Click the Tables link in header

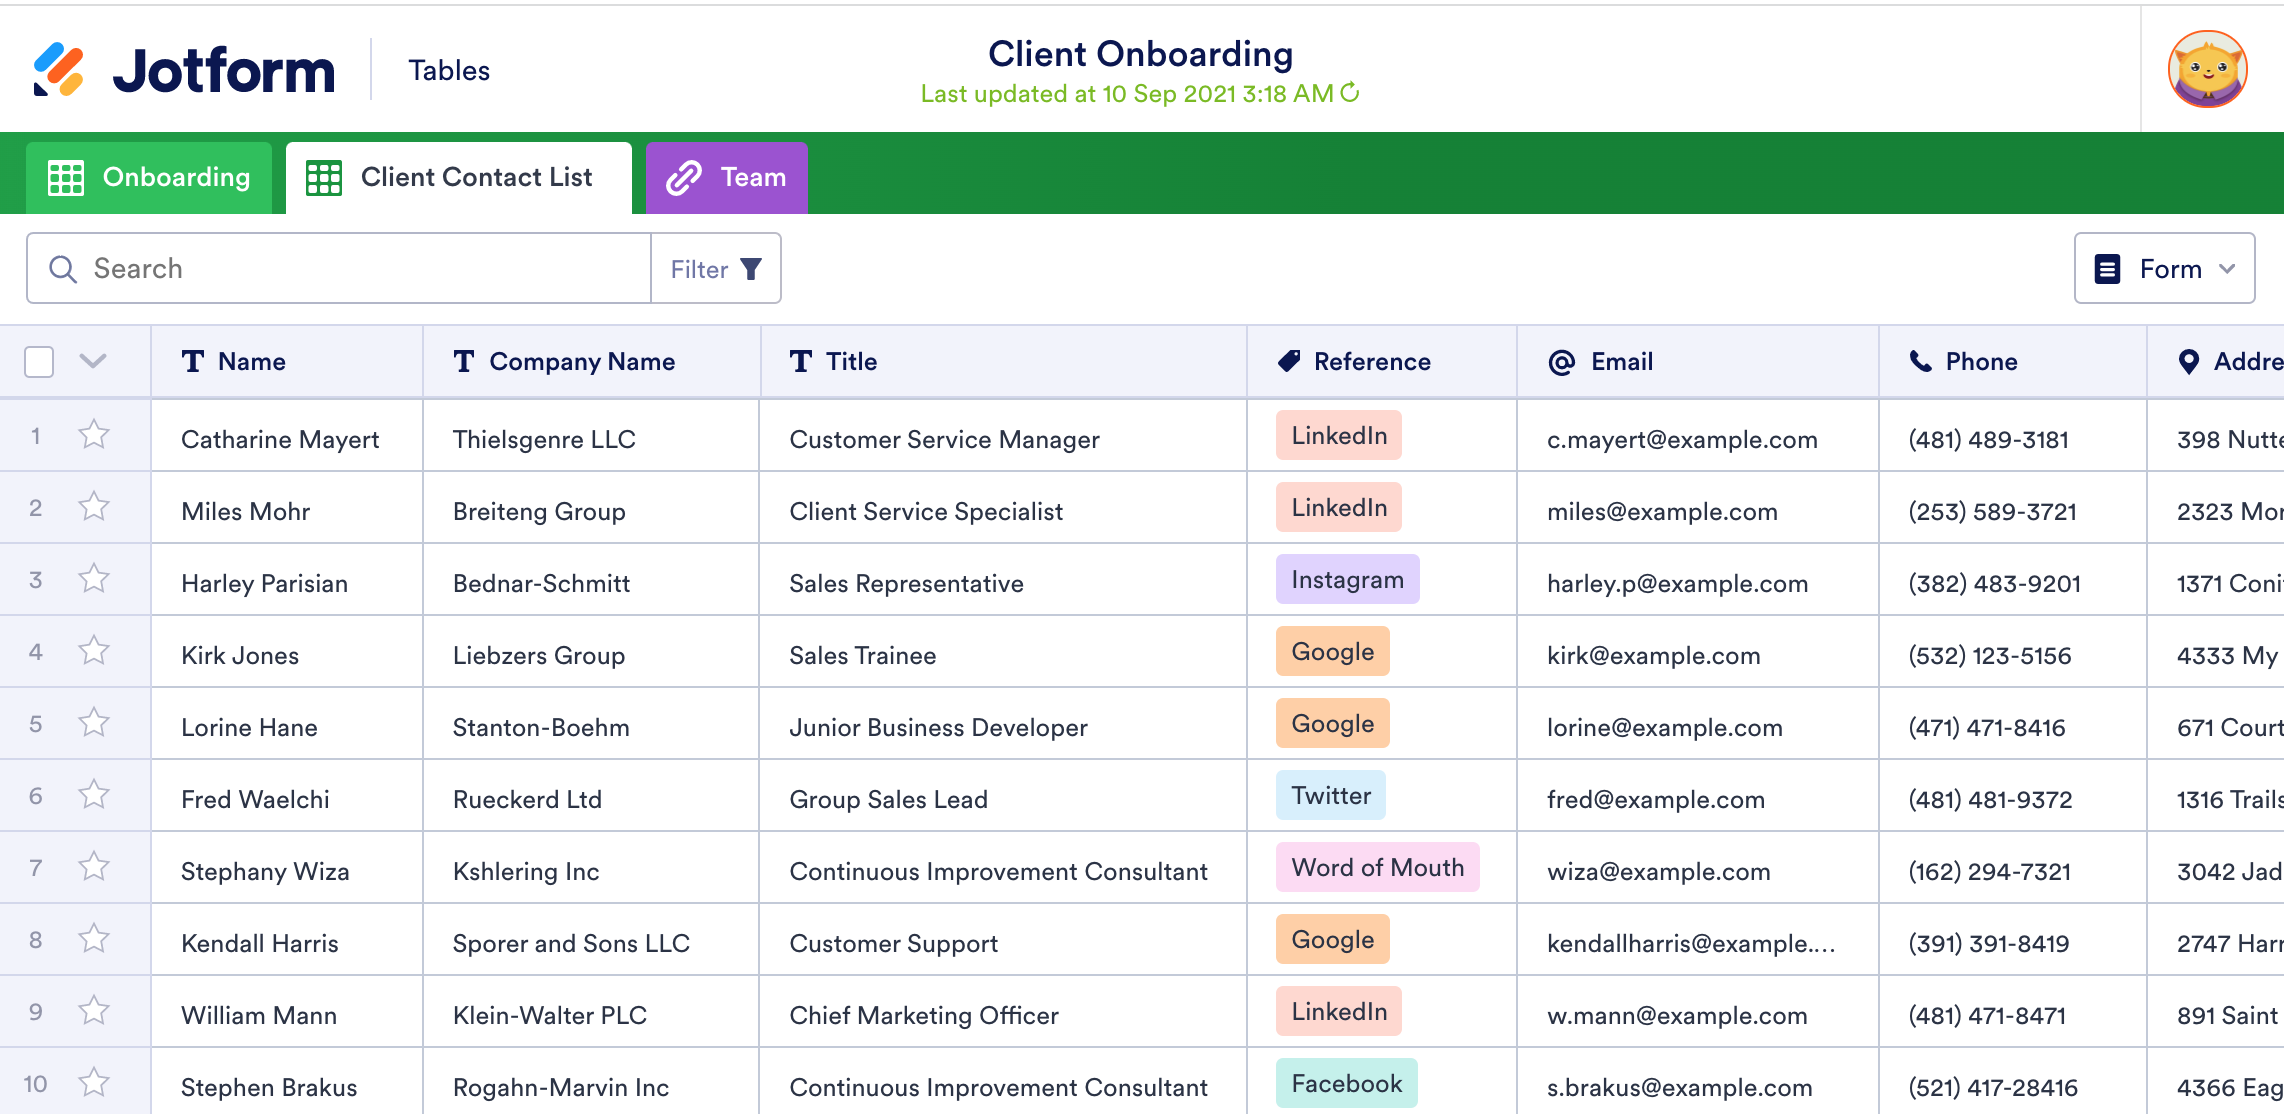pos(449,70)
